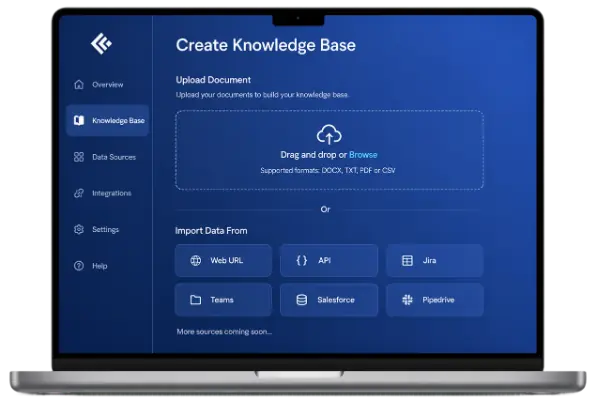Click 'More sources coming soon...' text
This screenshot has height=400, width=596.
pyautogui.click(x=224, y=332)
